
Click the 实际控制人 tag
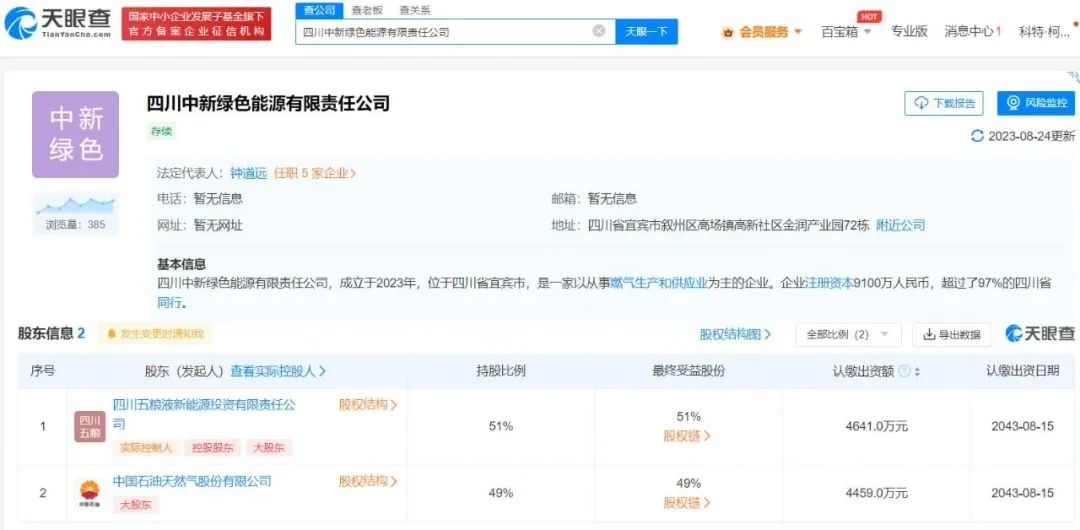click(146, 447)
